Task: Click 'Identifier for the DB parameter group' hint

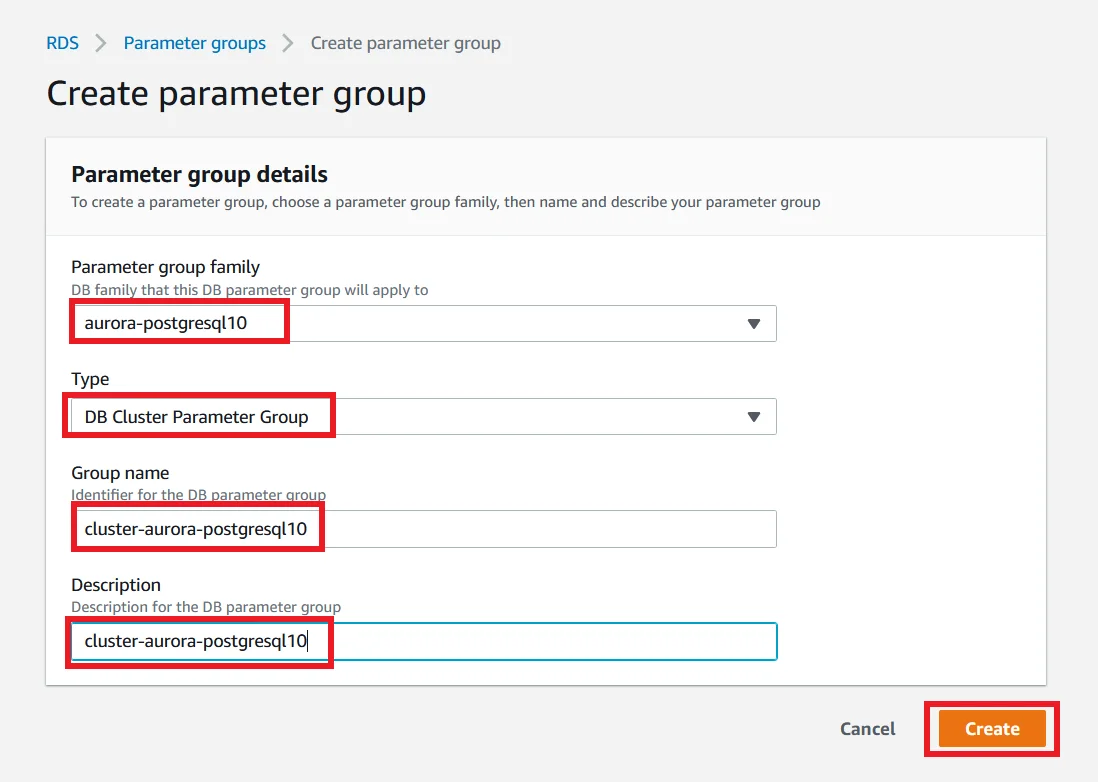Action: 199,495
